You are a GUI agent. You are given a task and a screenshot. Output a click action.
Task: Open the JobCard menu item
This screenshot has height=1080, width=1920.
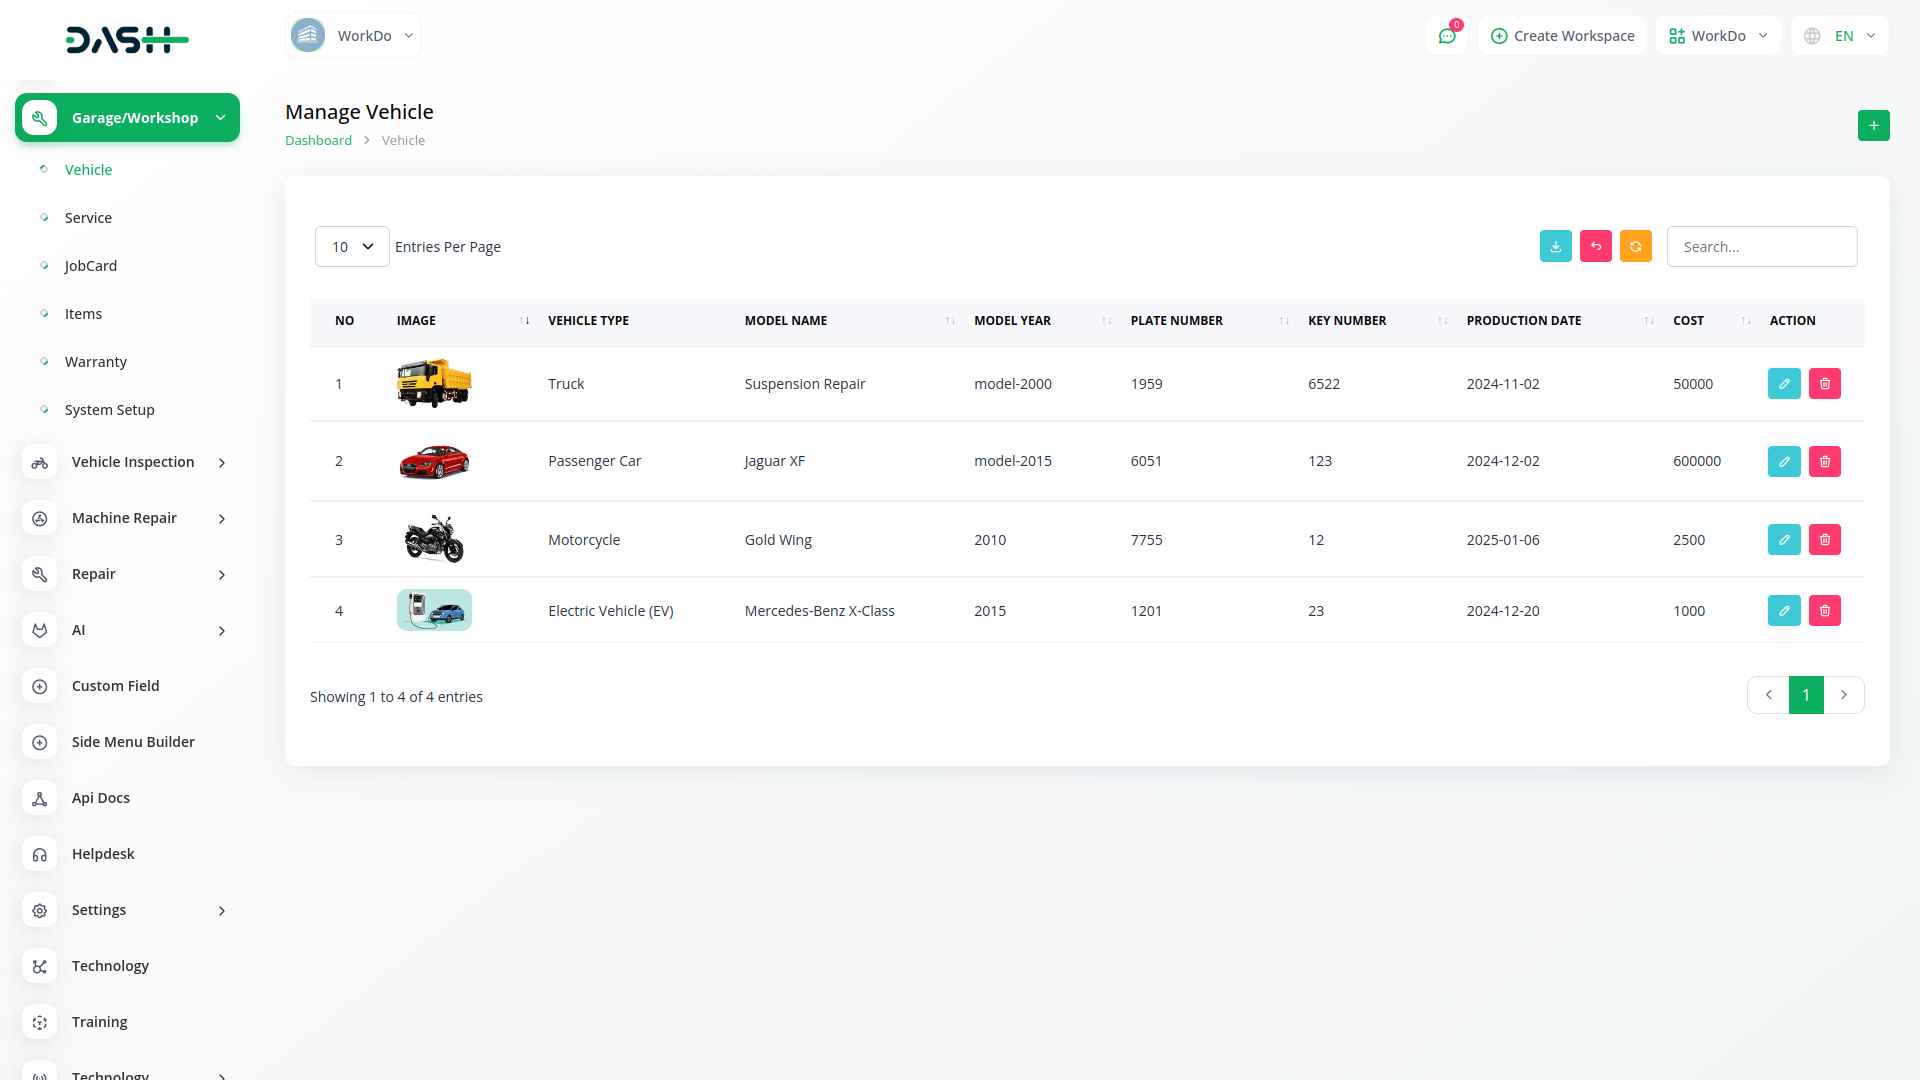point(91,266)
